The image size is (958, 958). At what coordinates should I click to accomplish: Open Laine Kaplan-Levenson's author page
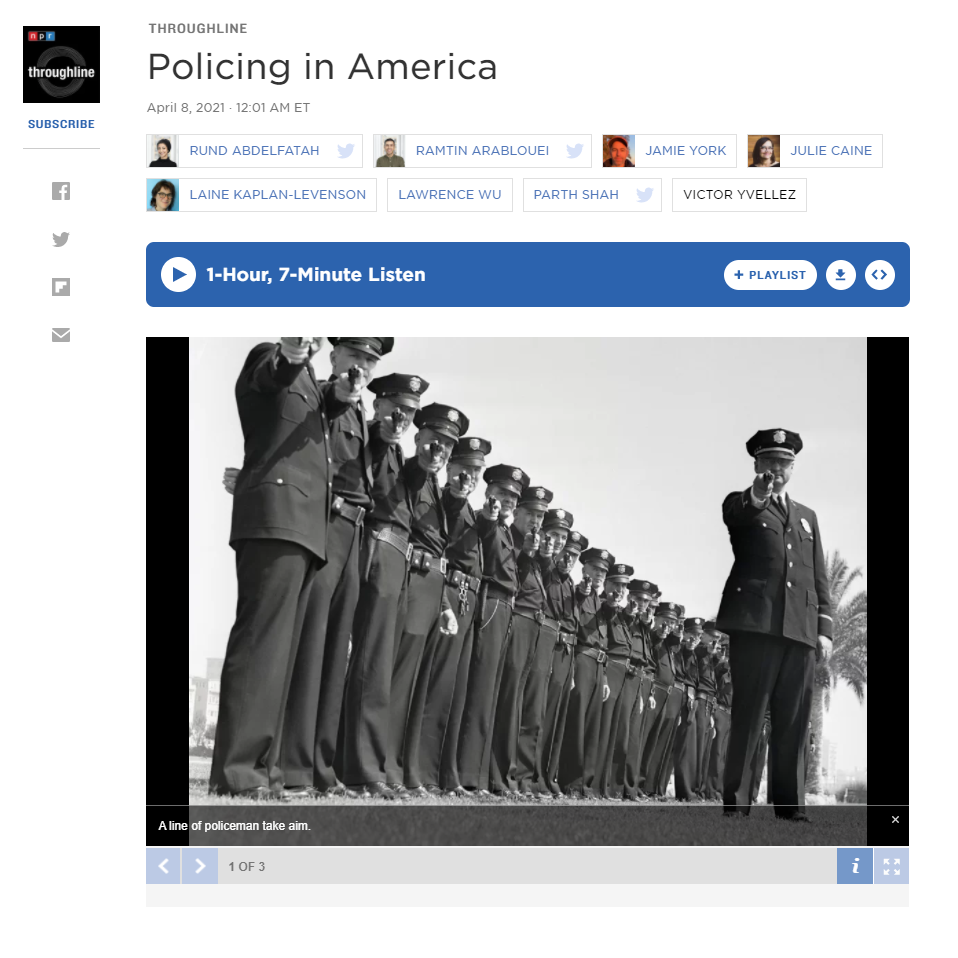[x=277, y=194]
